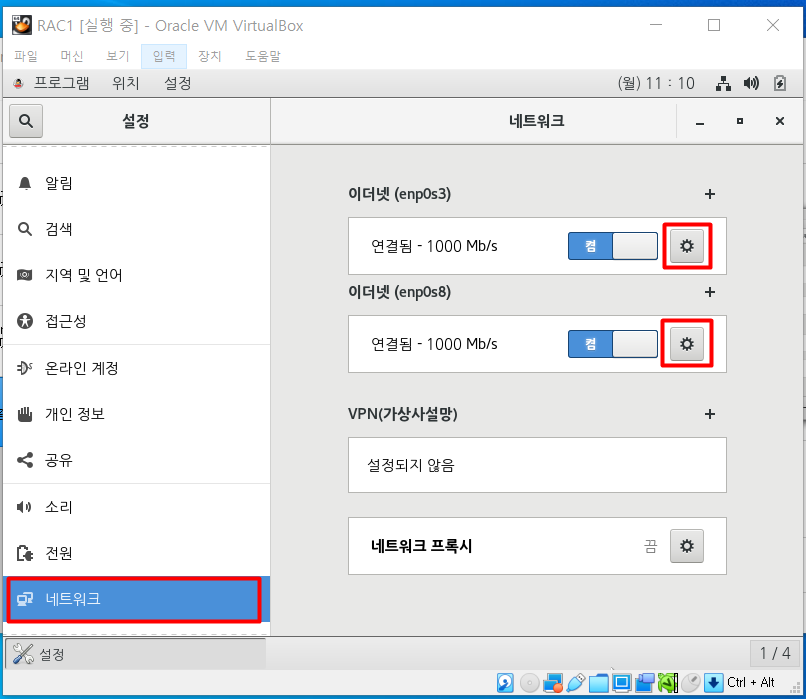Open the clock showing (월) 11 : 10

point(656,83)
